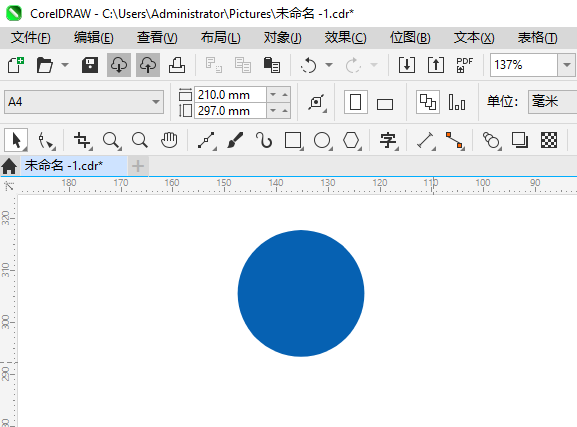Add a new document with plus tab
This screenshot has height=427, width=577.
click(138, 166)
